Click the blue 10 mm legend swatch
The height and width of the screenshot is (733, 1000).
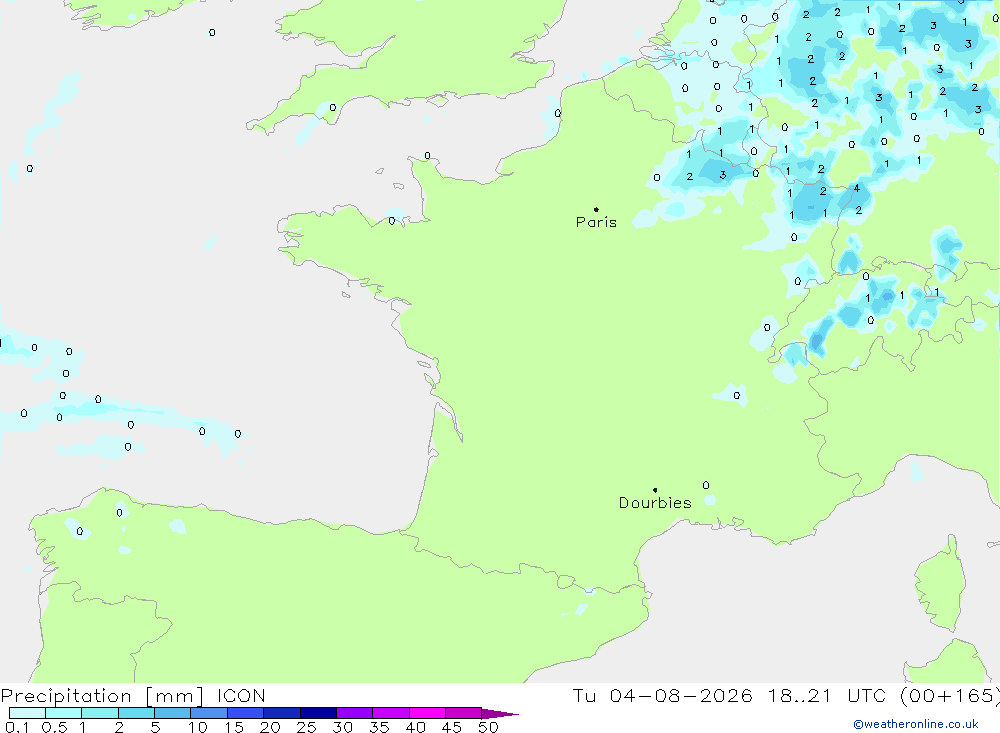coord(209,713)
